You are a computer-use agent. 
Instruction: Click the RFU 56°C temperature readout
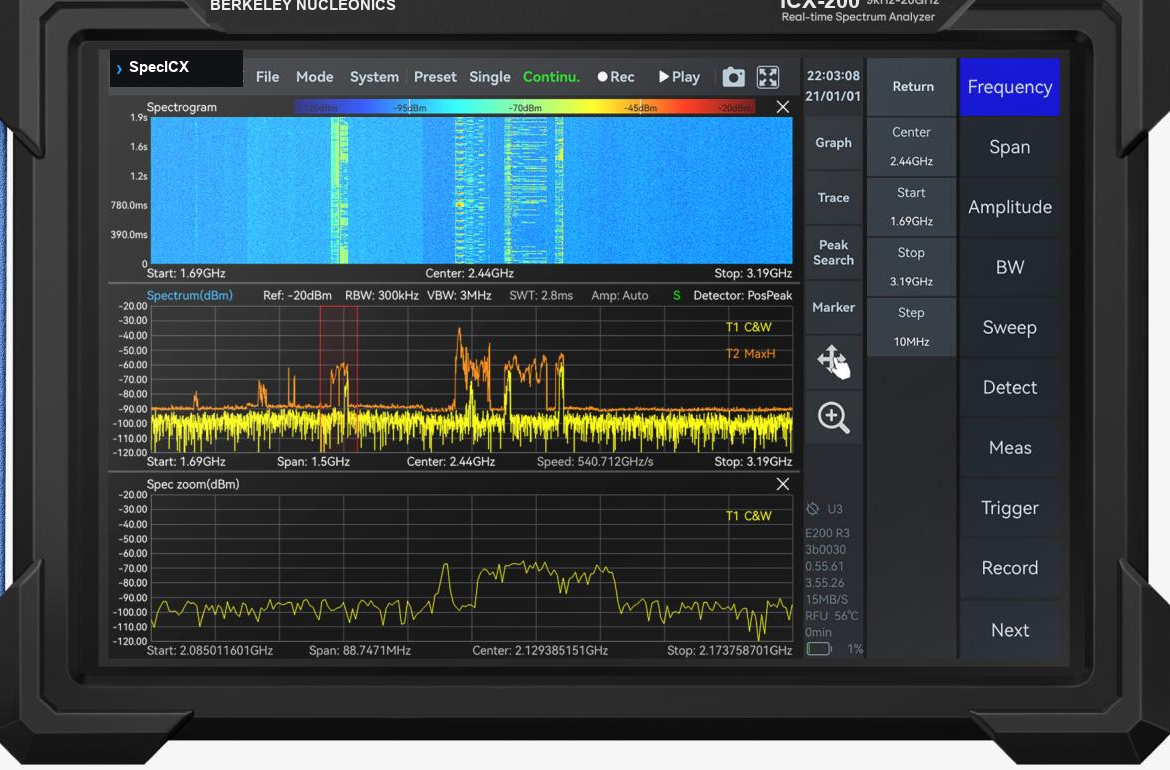click(831, 616)
